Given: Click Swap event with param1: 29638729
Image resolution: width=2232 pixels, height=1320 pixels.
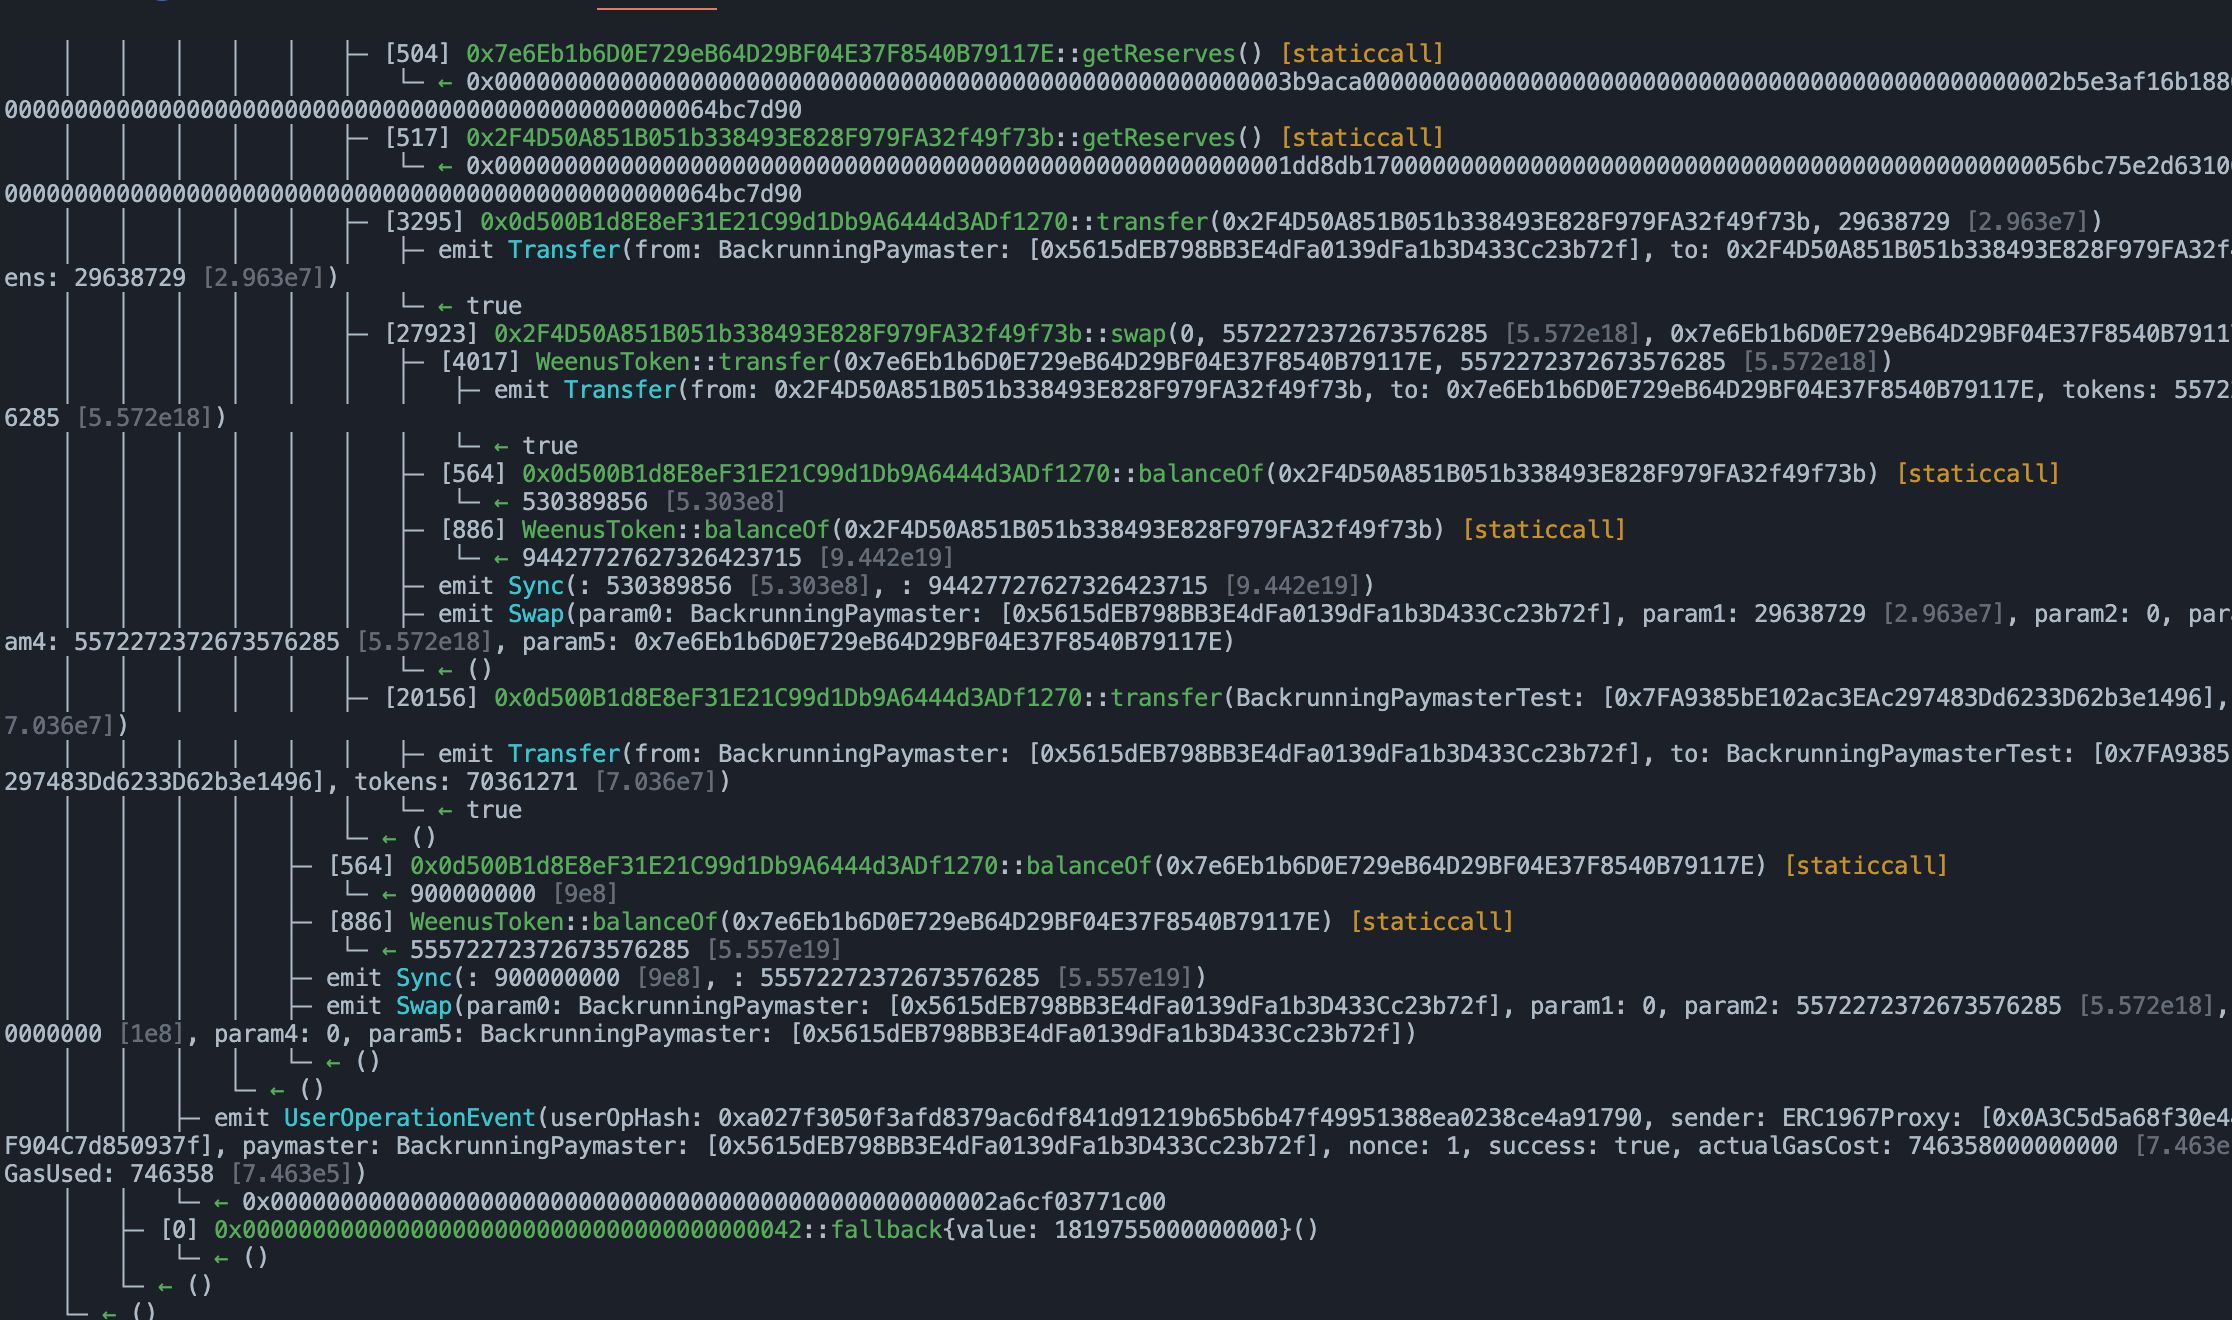Looking at the screenshot, I should click(535, 613).
